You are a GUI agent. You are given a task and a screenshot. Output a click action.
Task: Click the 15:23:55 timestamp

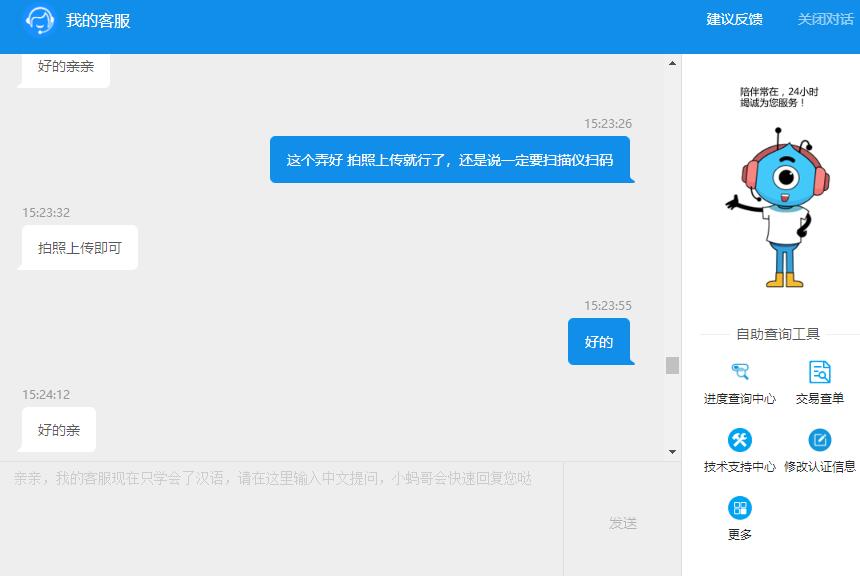608,306
